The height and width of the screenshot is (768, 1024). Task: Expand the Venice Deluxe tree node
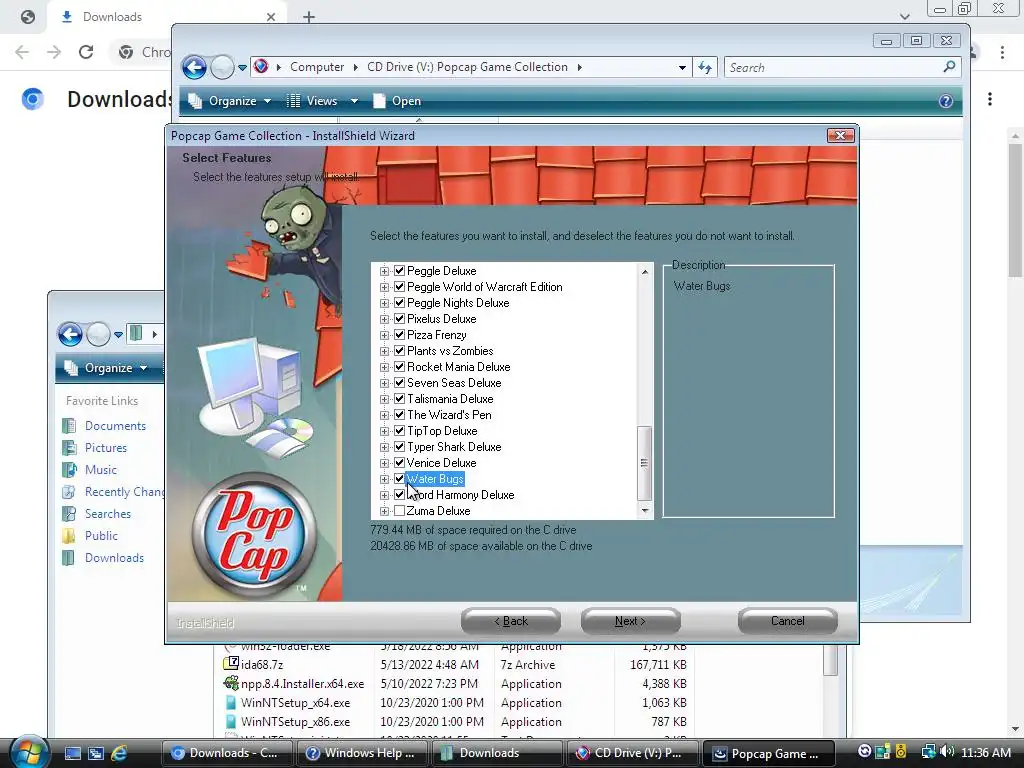point(384,463)
